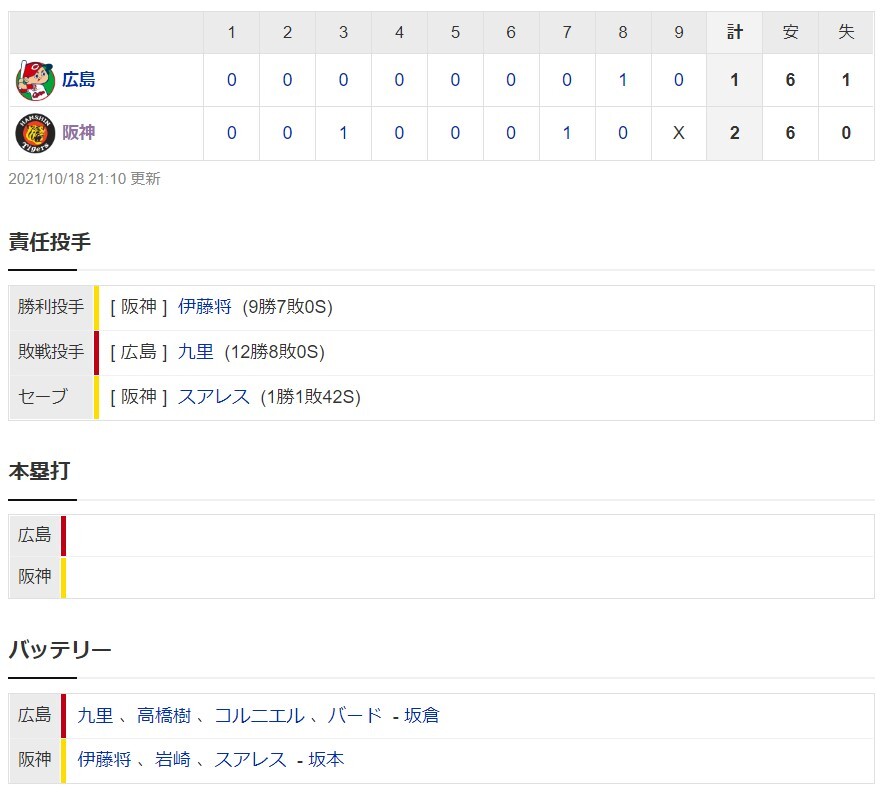Screen dimensions: 882x793
Task: Click Hiroshima's 1st inning score 0
Action: click(x=231, y=80)
